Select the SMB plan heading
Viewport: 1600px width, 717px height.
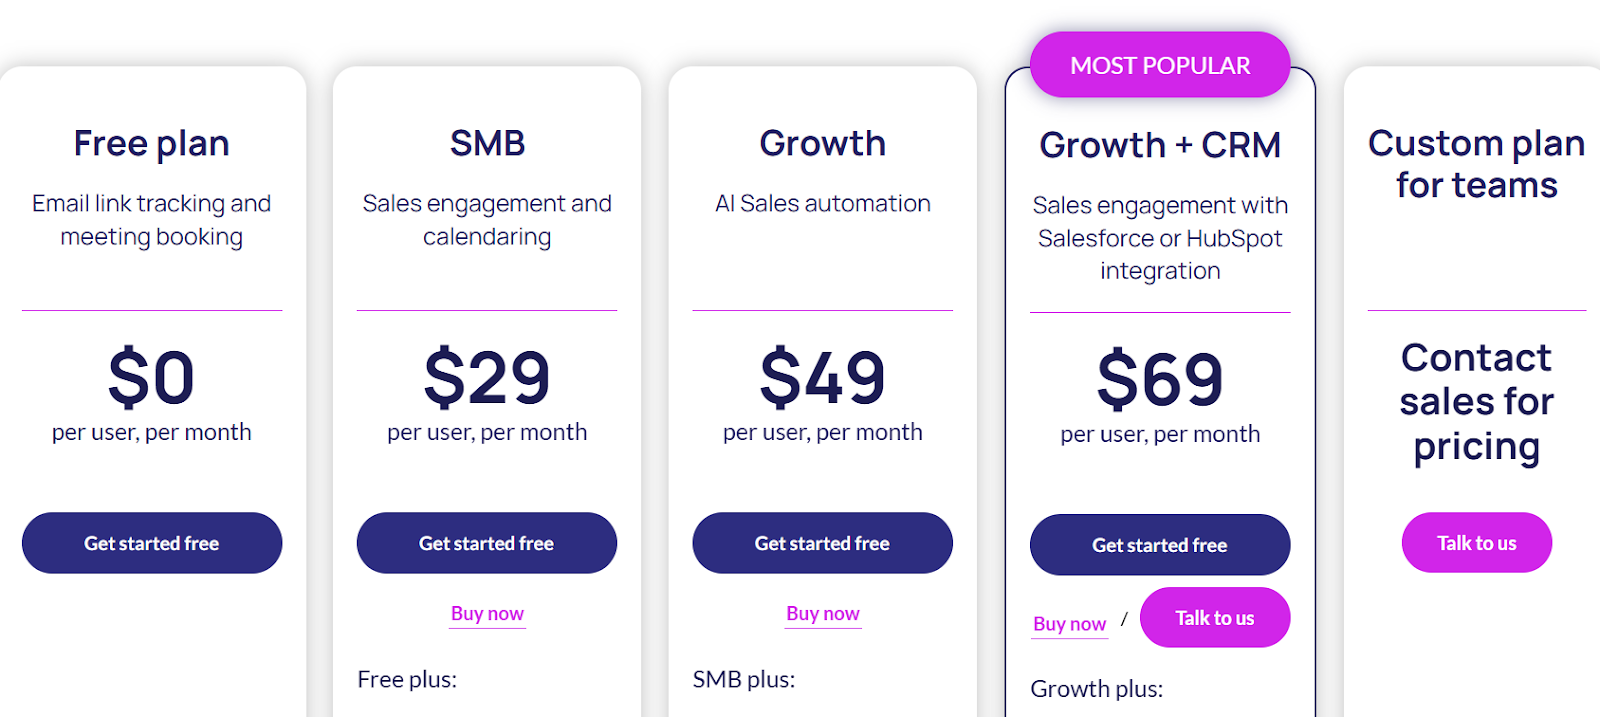486,143
